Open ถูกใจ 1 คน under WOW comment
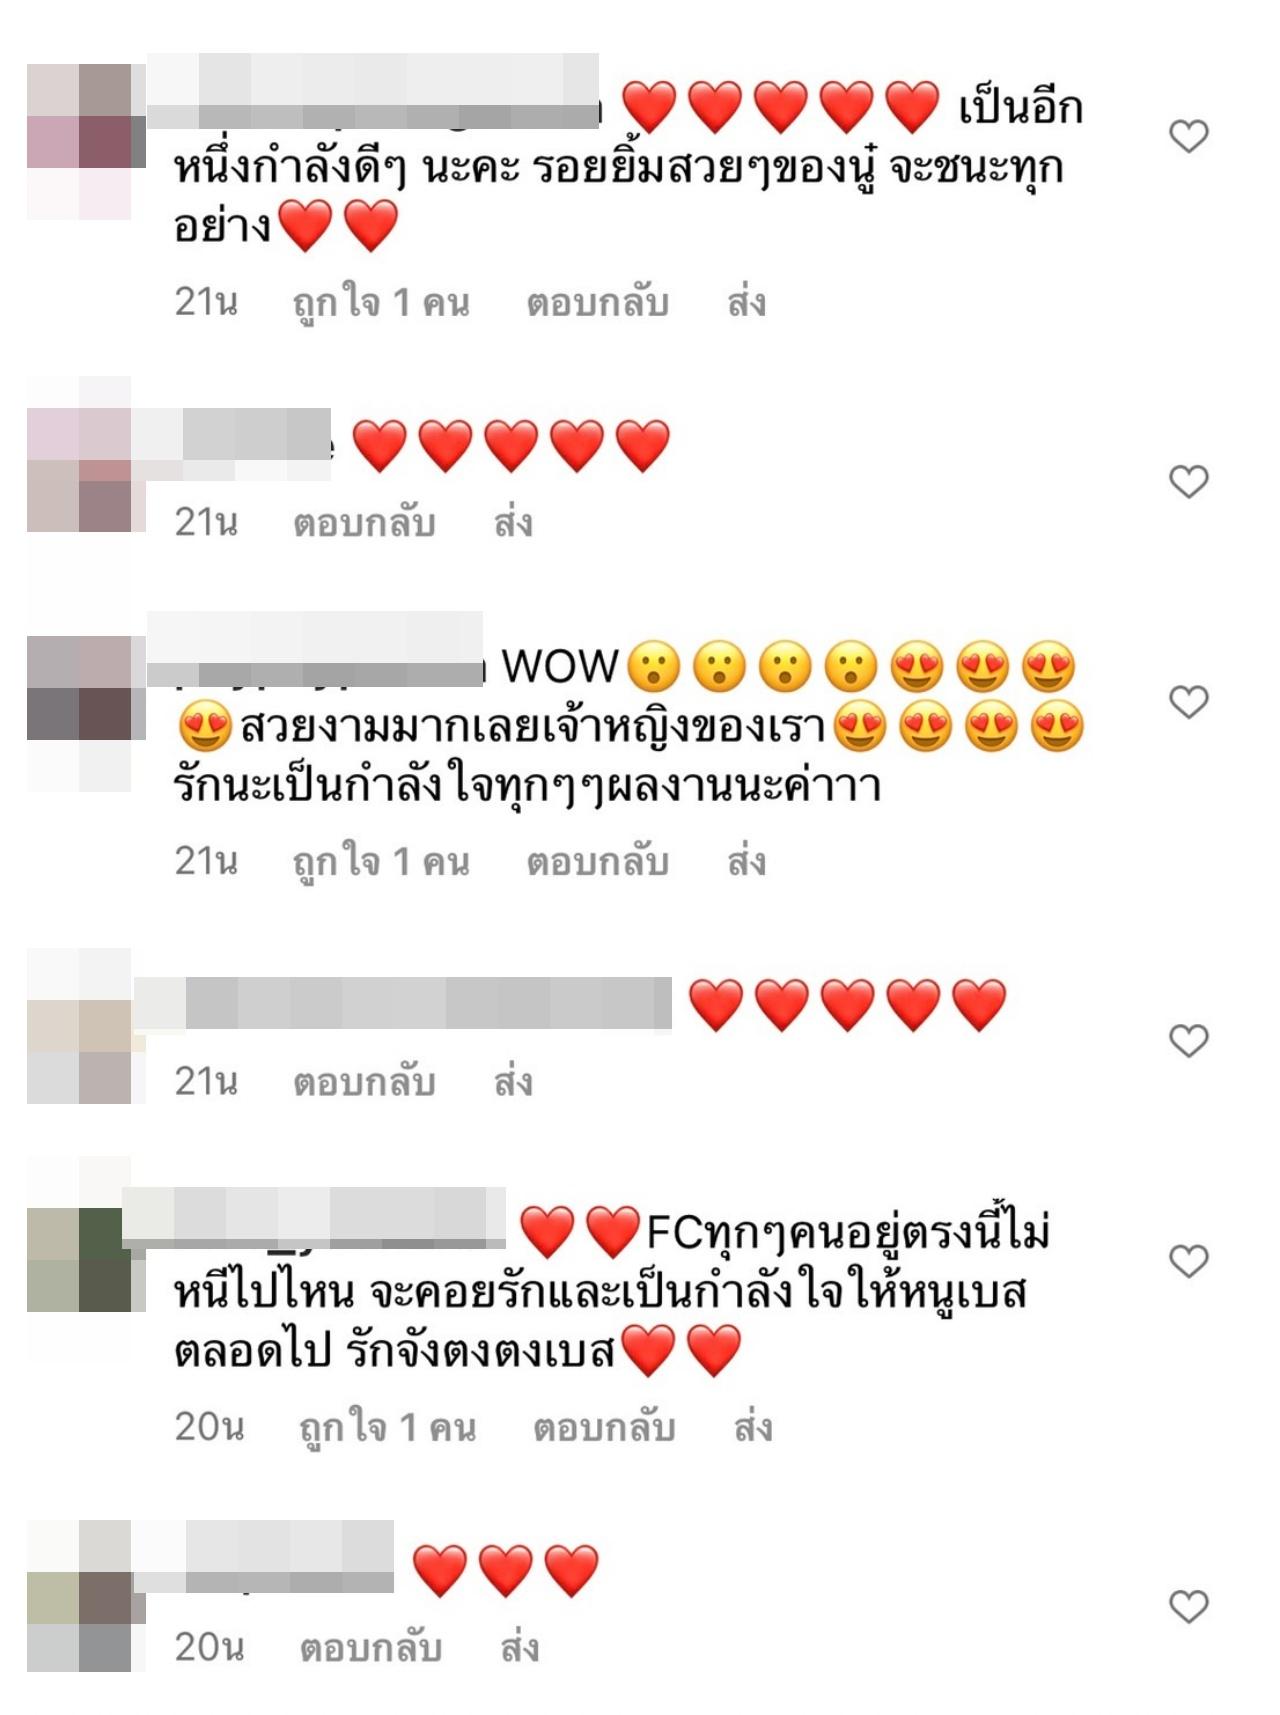Screen dimensions: 1280x1715 pos(381,863)
